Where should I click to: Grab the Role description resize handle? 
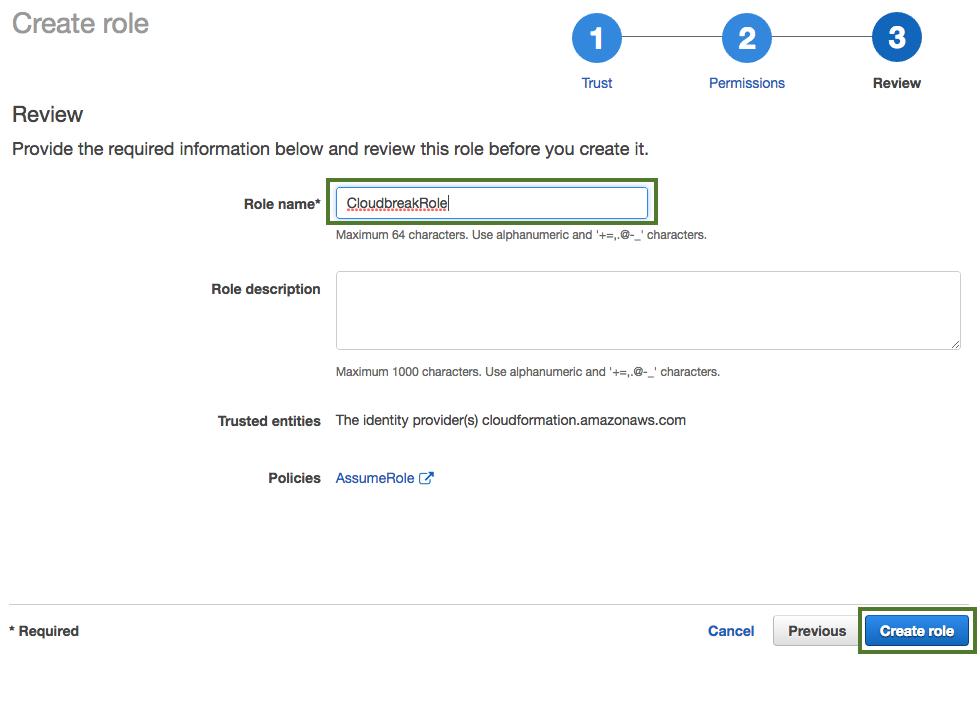[x=955, y=343]
